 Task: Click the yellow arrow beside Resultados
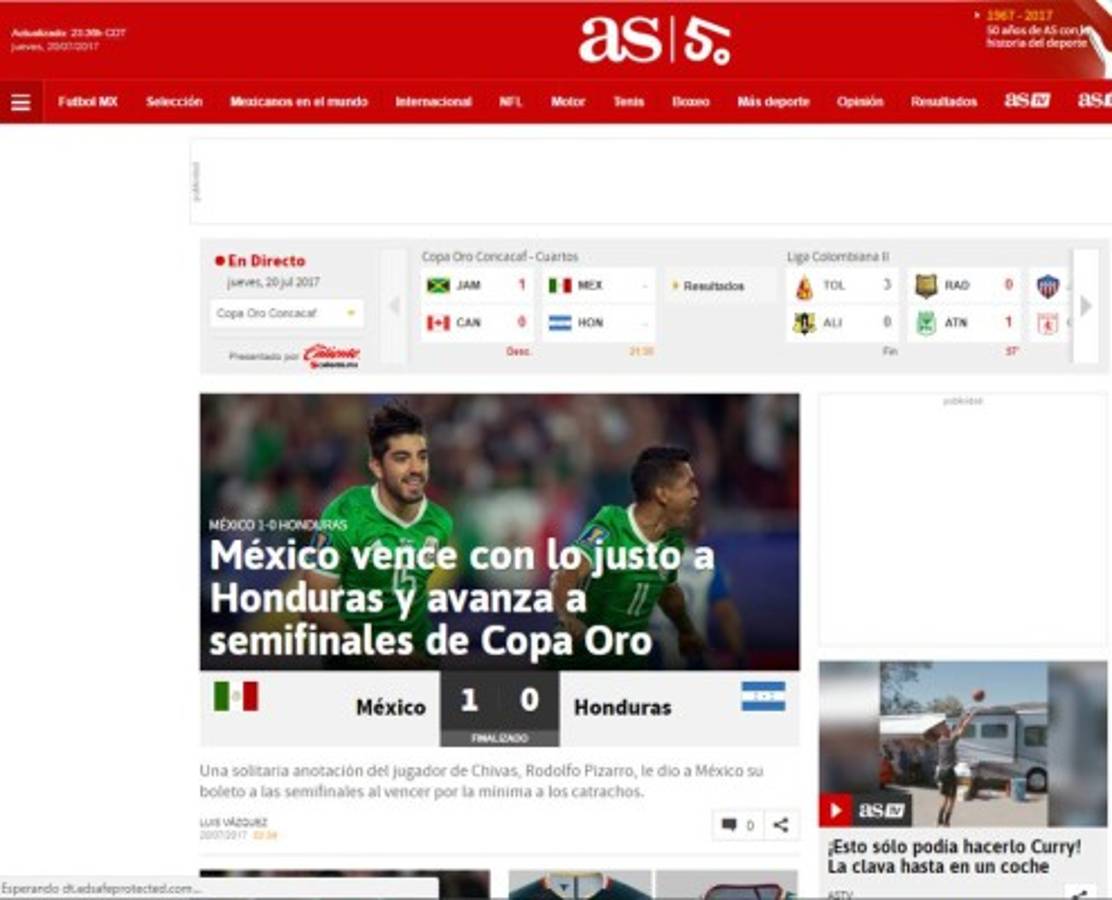pos(675,285)
